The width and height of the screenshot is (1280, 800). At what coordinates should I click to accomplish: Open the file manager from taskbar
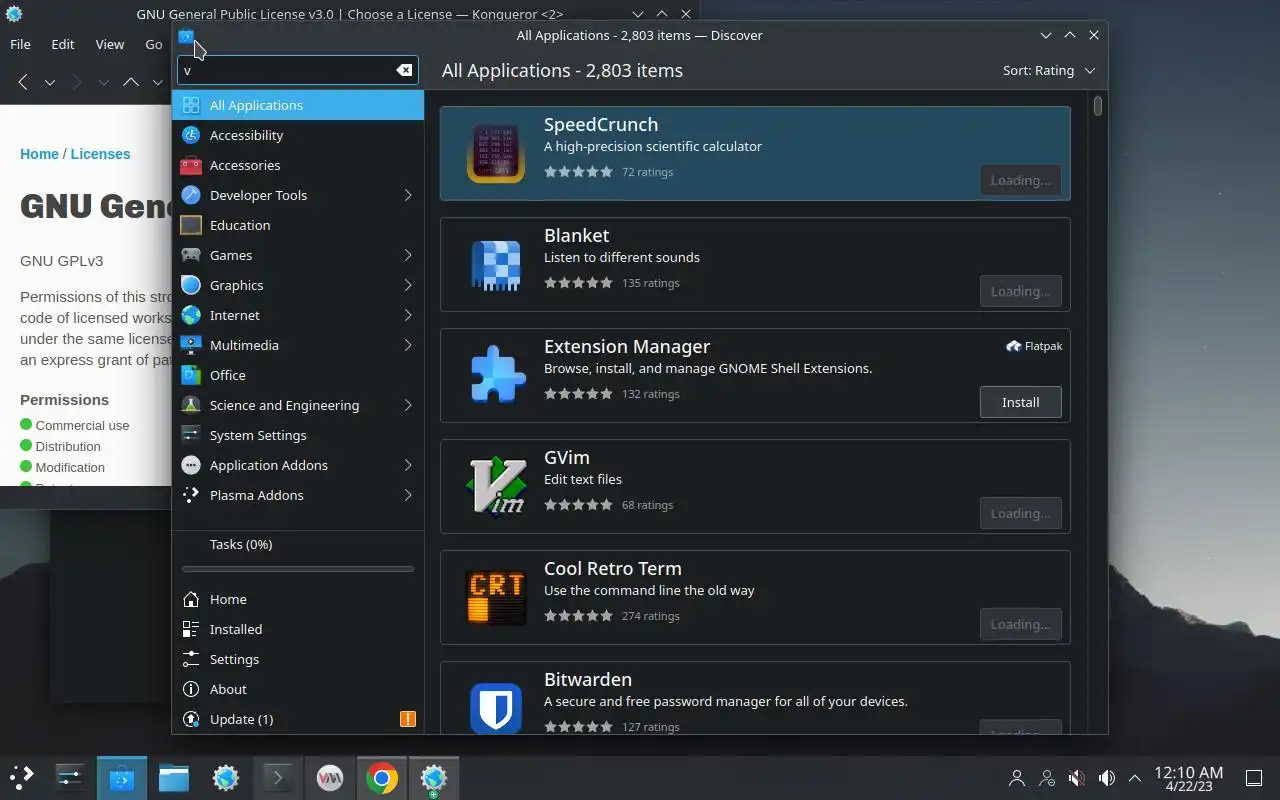click(173, 777)
